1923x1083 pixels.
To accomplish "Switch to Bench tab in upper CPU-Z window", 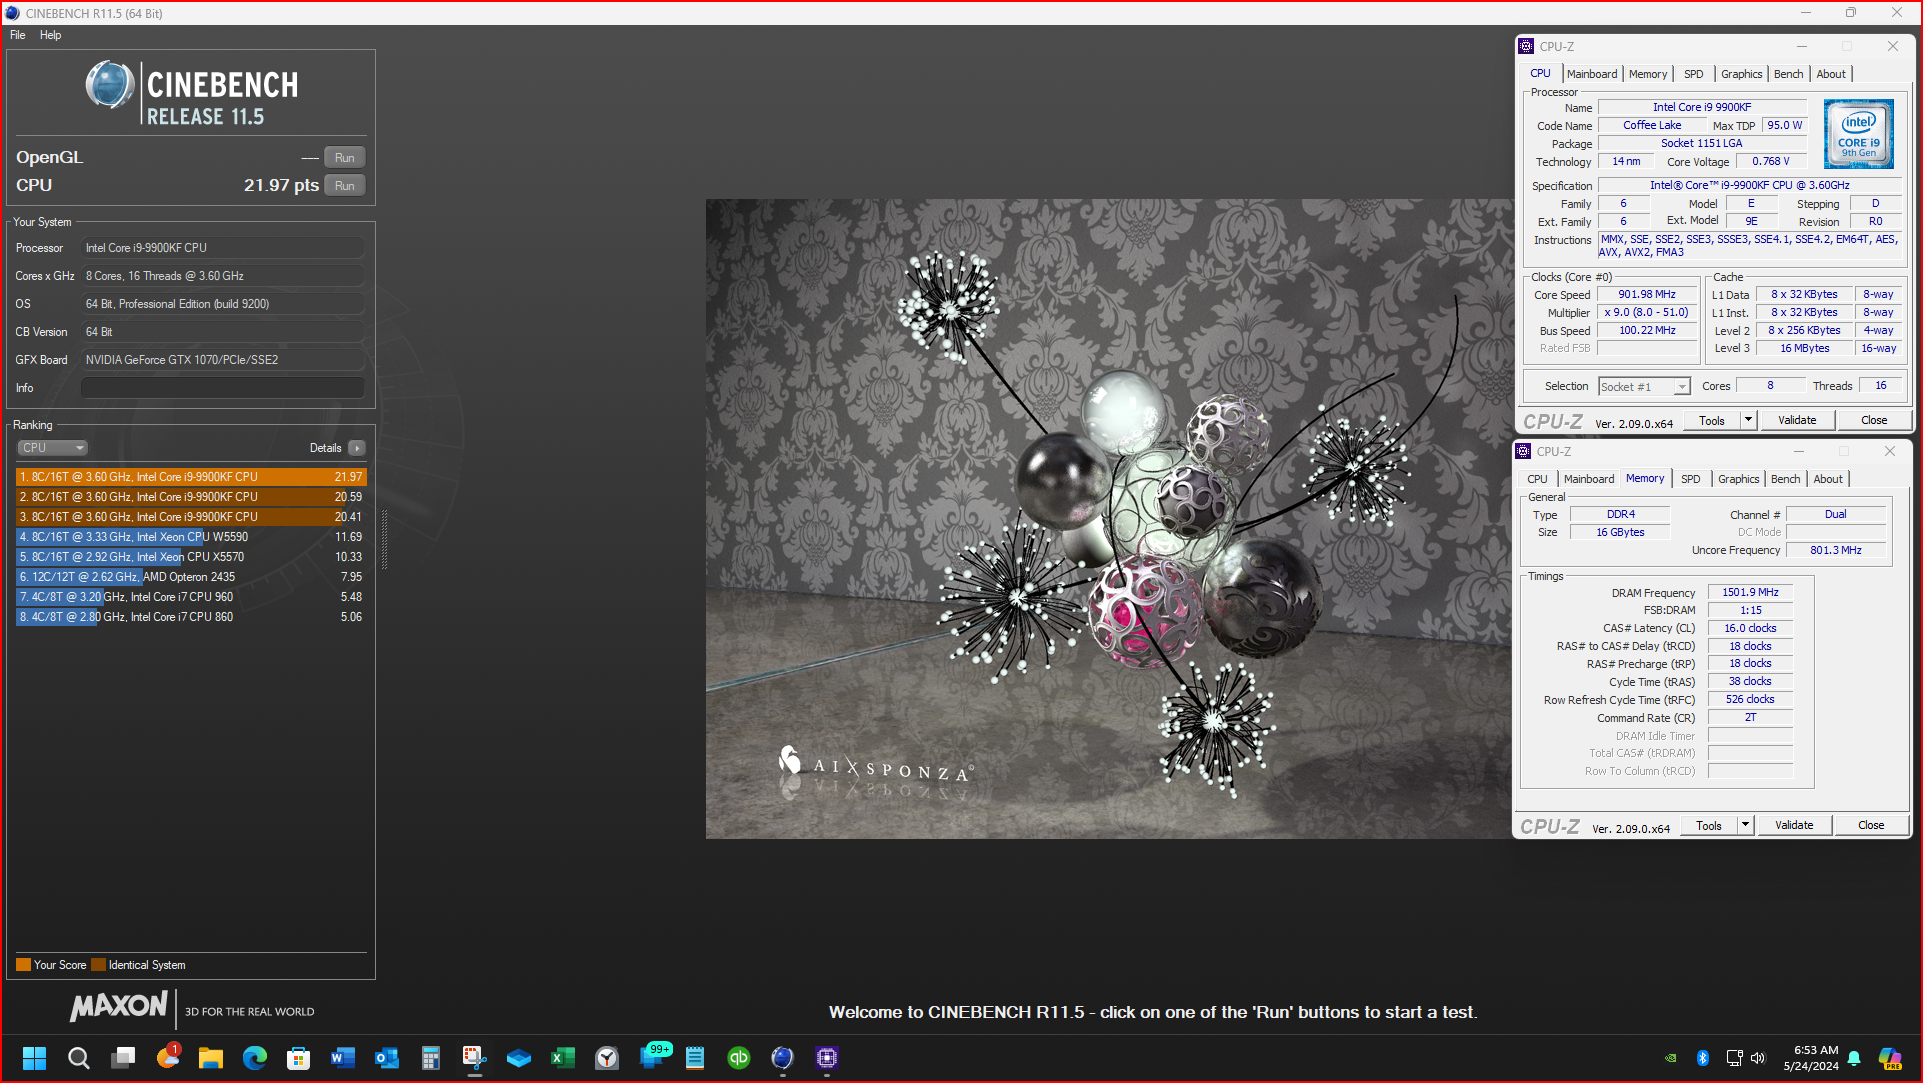I will click(1788, 74).
